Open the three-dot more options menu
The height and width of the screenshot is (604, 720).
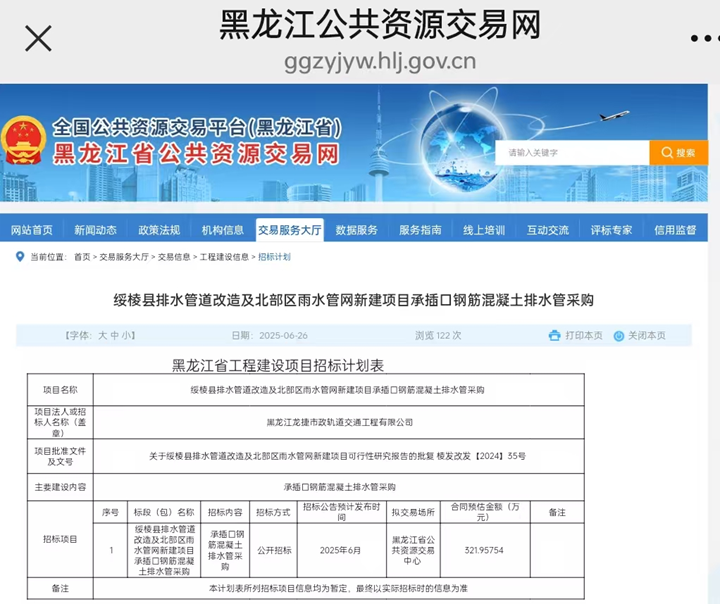[705, 39]
